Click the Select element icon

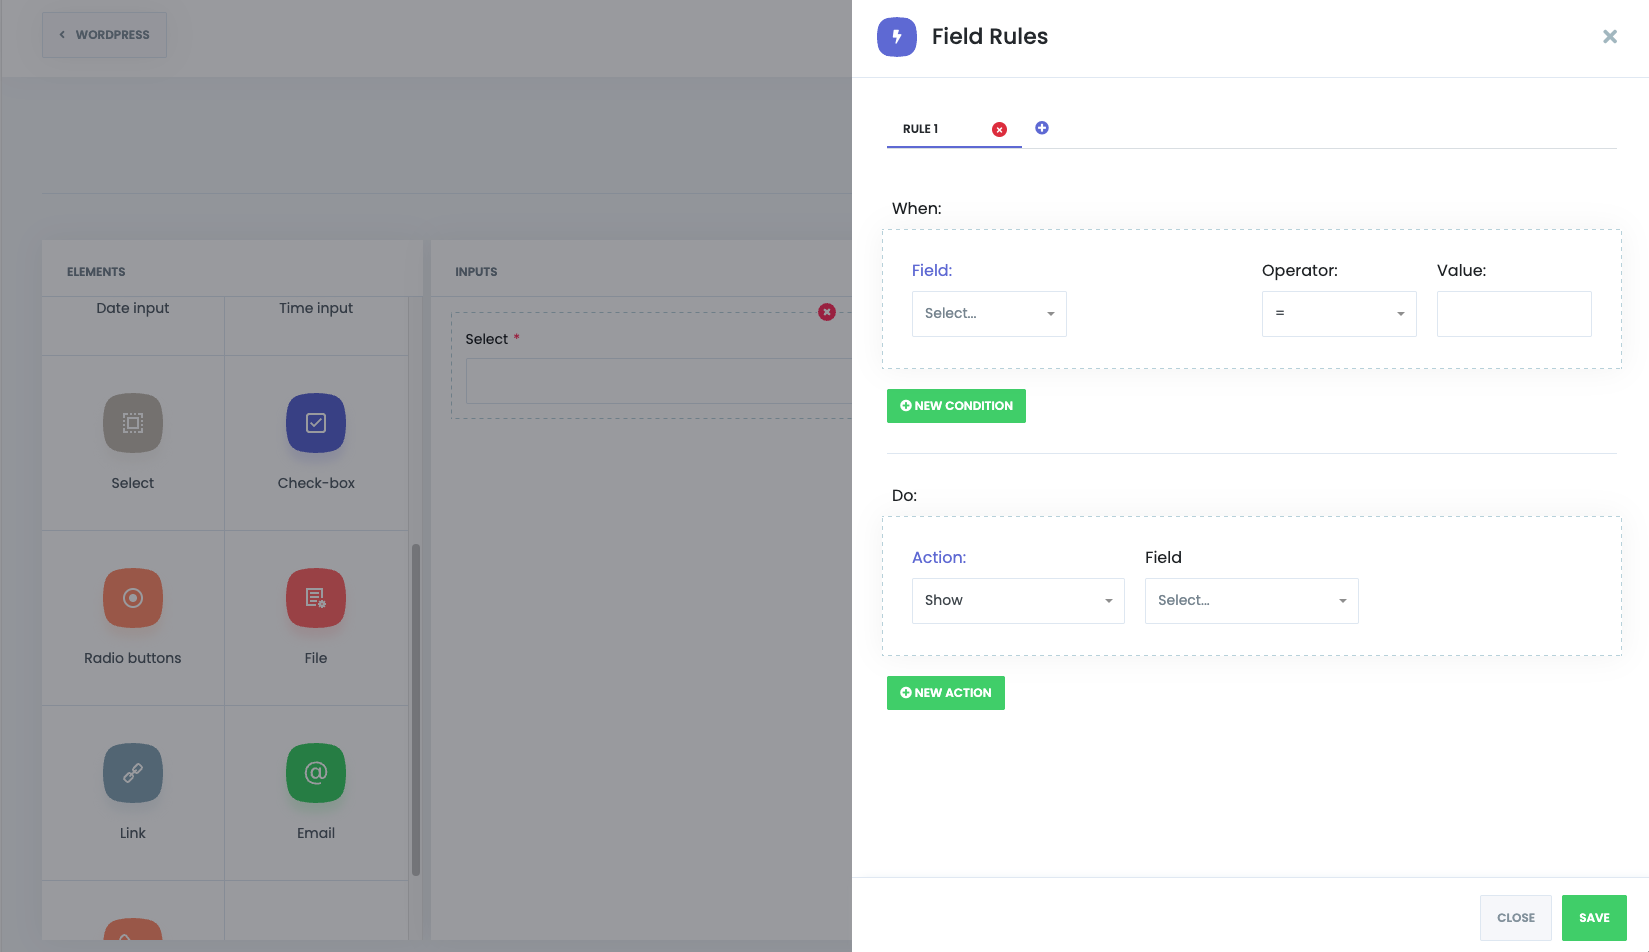[x=132, y=423]
